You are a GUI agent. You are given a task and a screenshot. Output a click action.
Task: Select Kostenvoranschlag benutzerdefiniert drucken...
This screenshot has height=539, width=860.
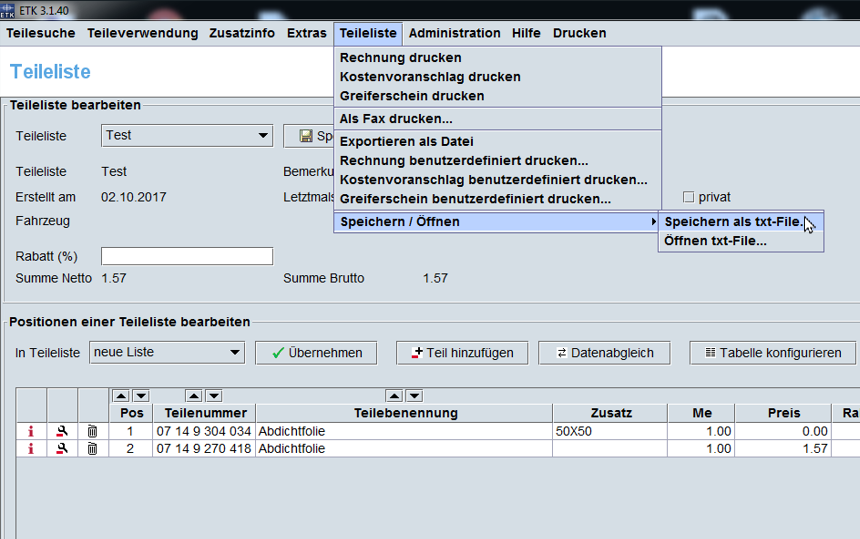(x=497, y=180)
